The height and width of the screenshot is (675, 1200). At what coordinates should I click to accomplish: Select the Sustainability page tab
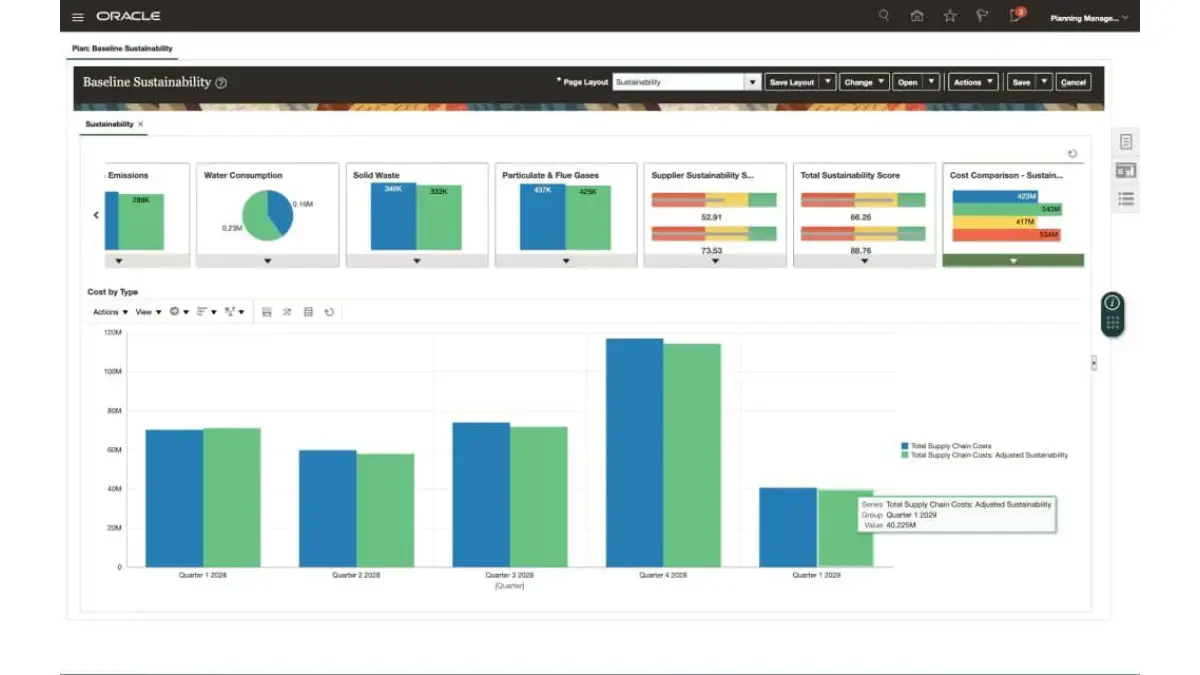pyautogui.click(x=109, y=124)
